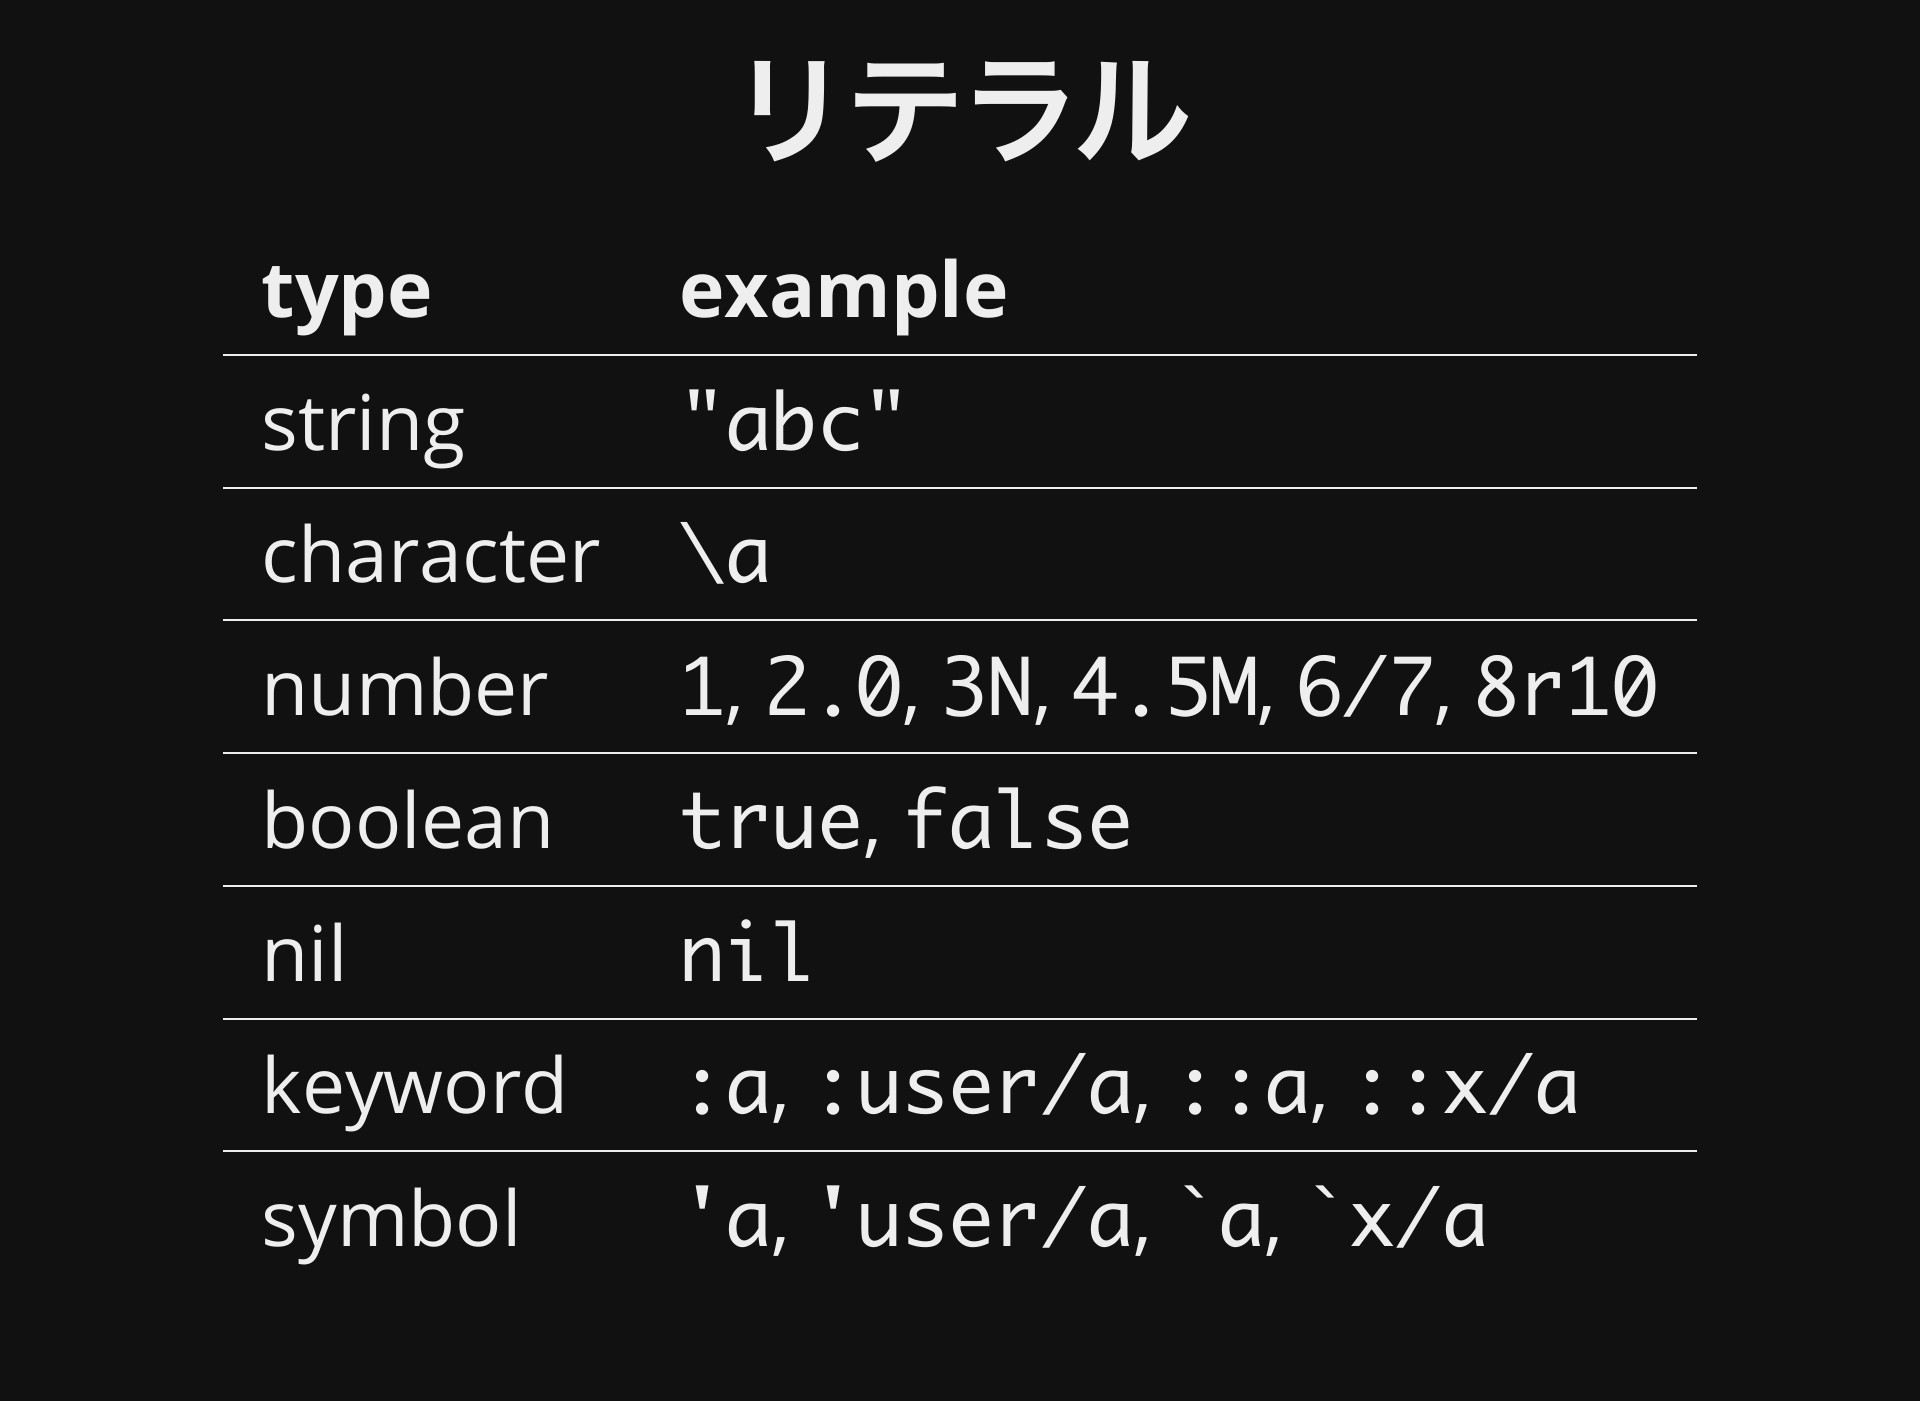The image size is (1920, 1401).
Task: Click the :user/a keyword example
Action: 974,1087
